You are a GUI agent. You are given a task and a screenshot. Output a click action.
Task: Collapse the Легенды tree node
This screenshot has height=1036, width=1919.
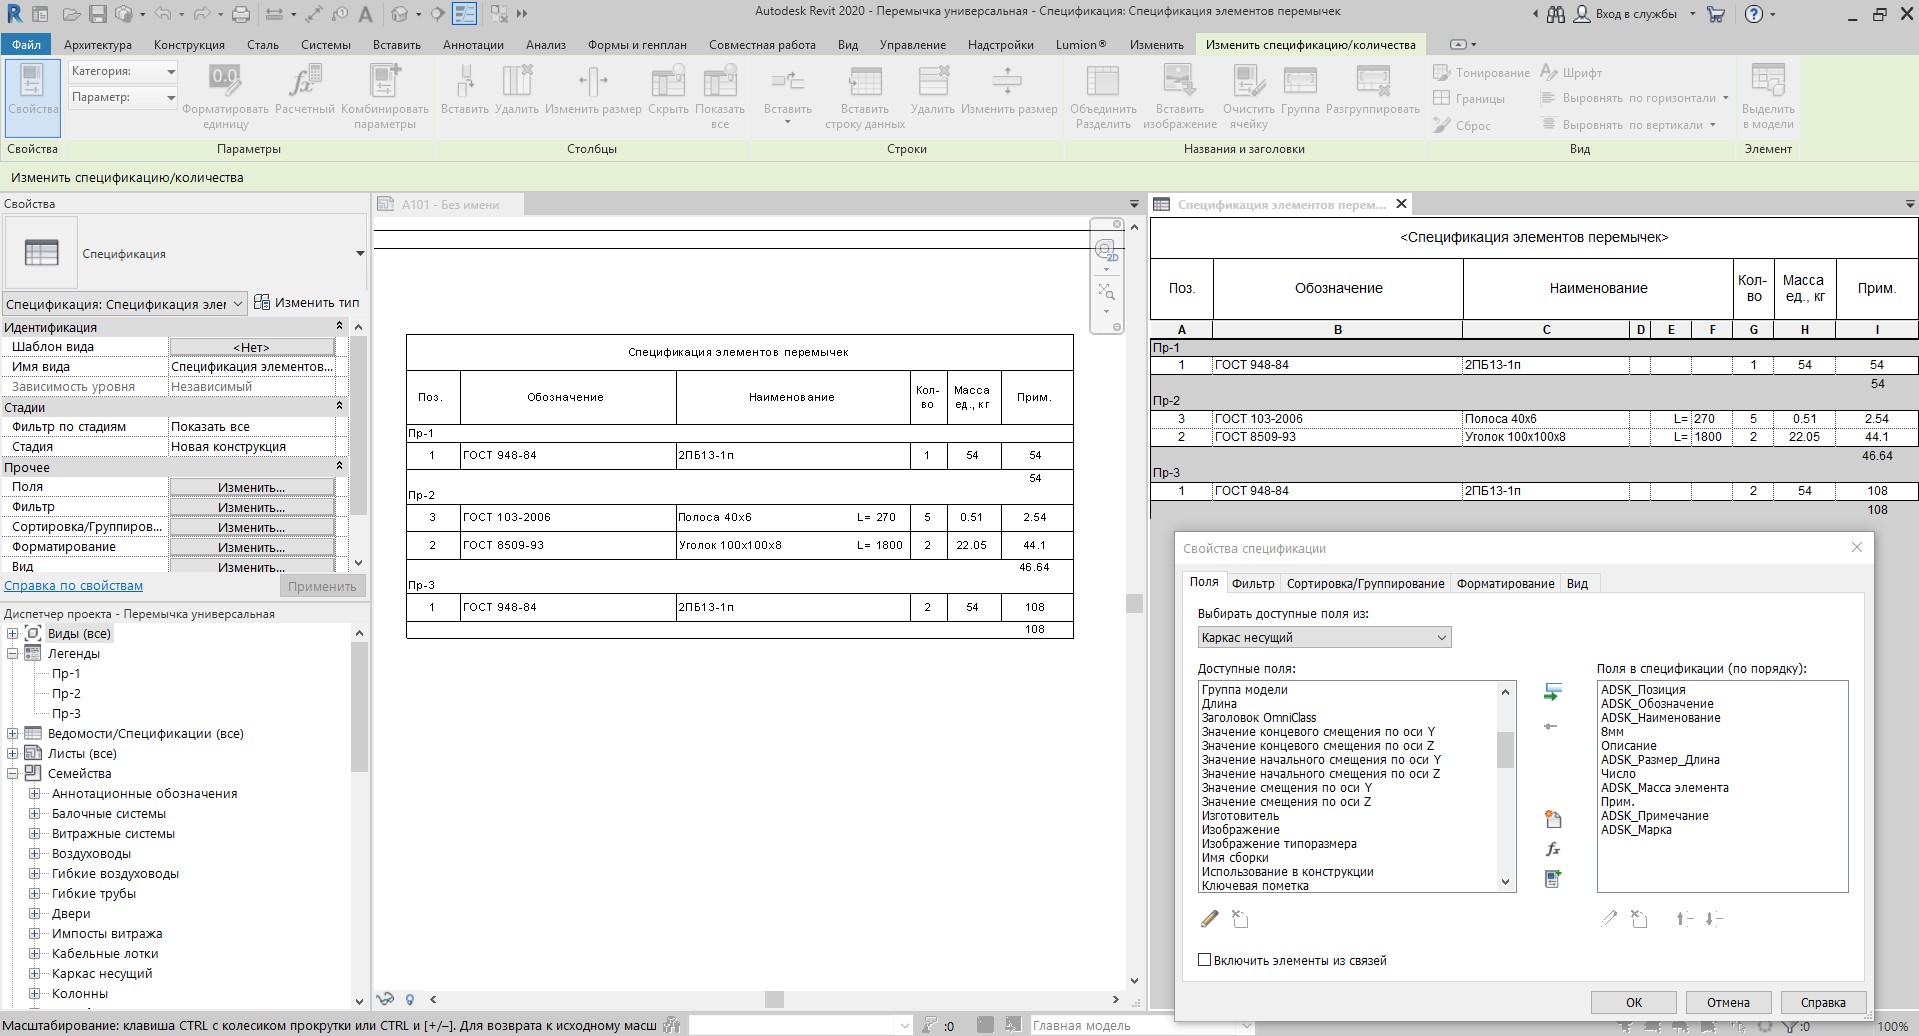13,654
